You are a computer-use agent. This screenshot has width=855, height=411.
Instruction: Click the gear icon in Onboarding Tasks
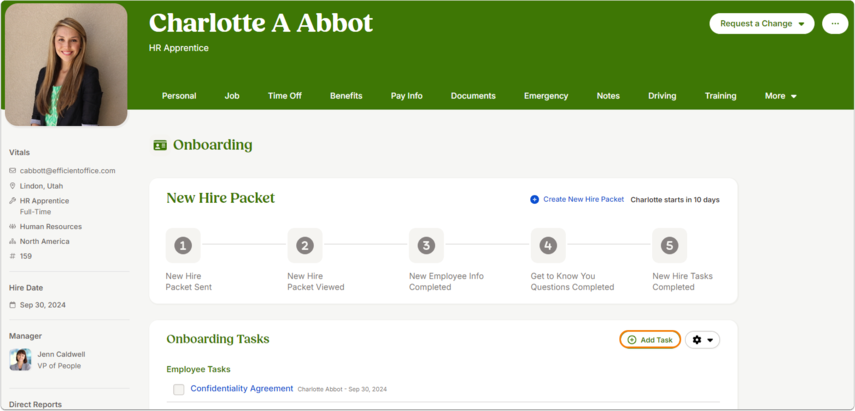click(697, 340)
